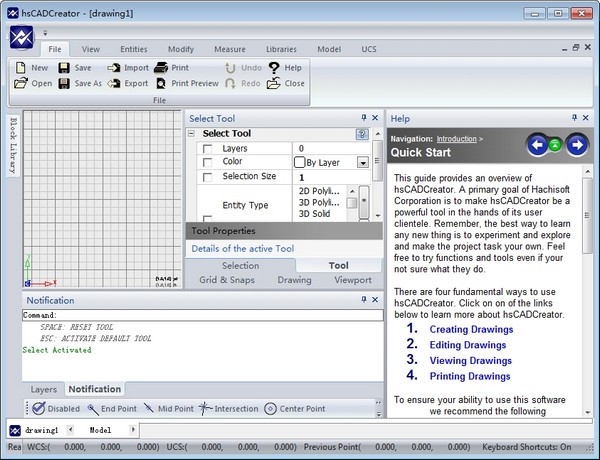Viewport: 600px width, 460px height.
Task: Click the New drawing icon
Action: tap(20, 68)
